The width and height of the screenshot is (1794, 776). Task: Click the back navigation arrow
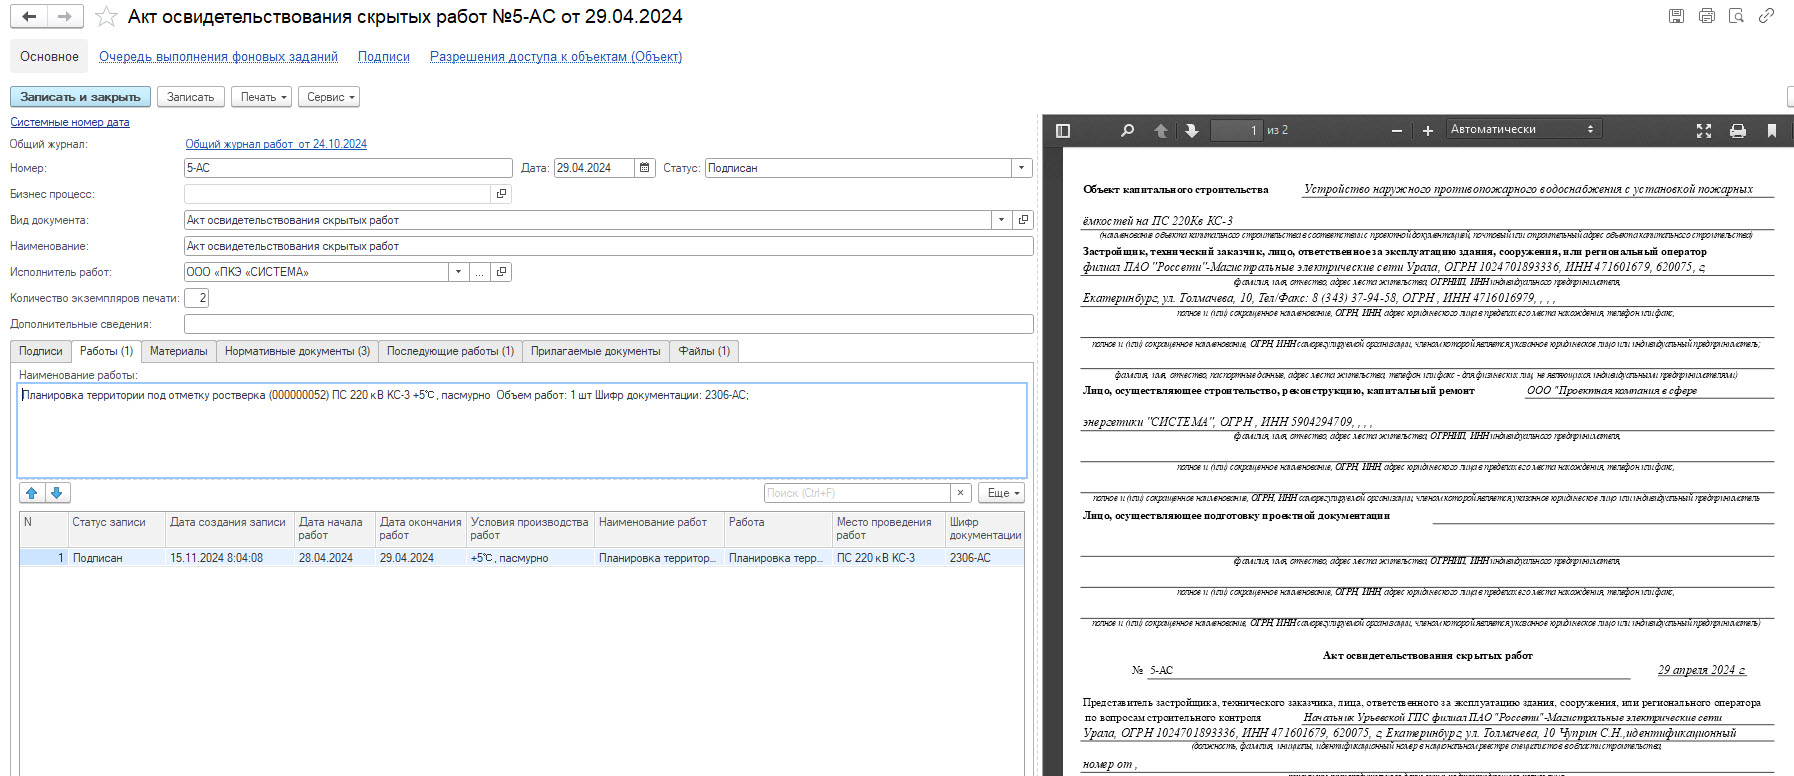[29, 16]
